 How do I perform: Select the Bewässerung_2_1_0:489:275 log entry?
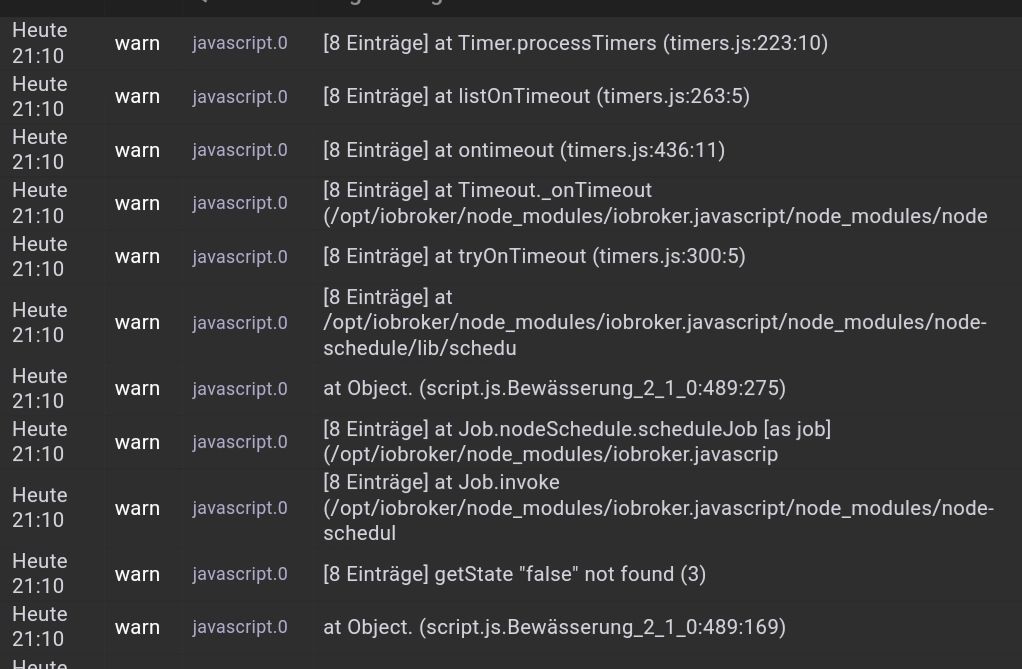click(x=555, y=389)
